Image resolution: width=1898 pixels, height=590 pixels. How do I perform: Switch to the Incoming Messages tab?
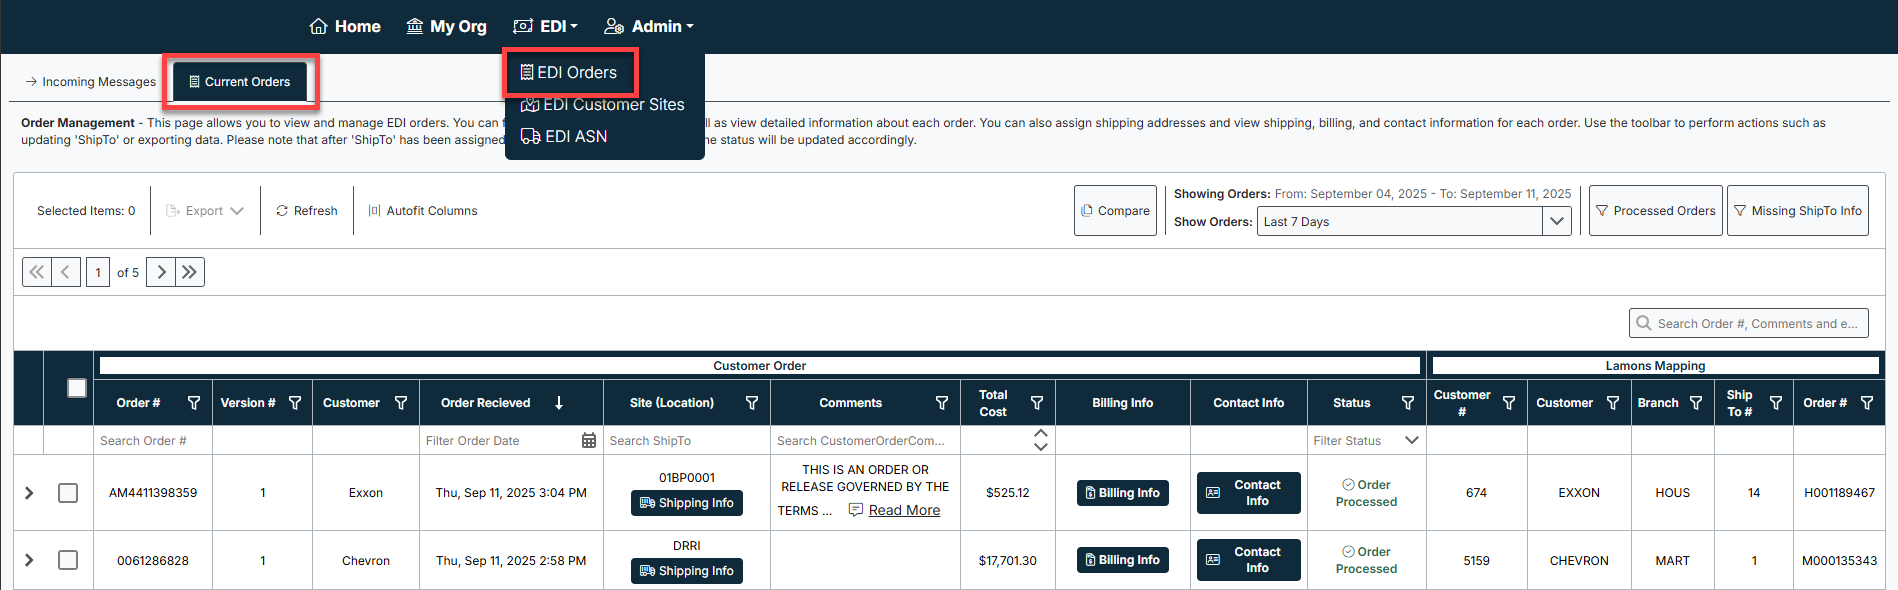pyautogui.click(x=91, y=82)
